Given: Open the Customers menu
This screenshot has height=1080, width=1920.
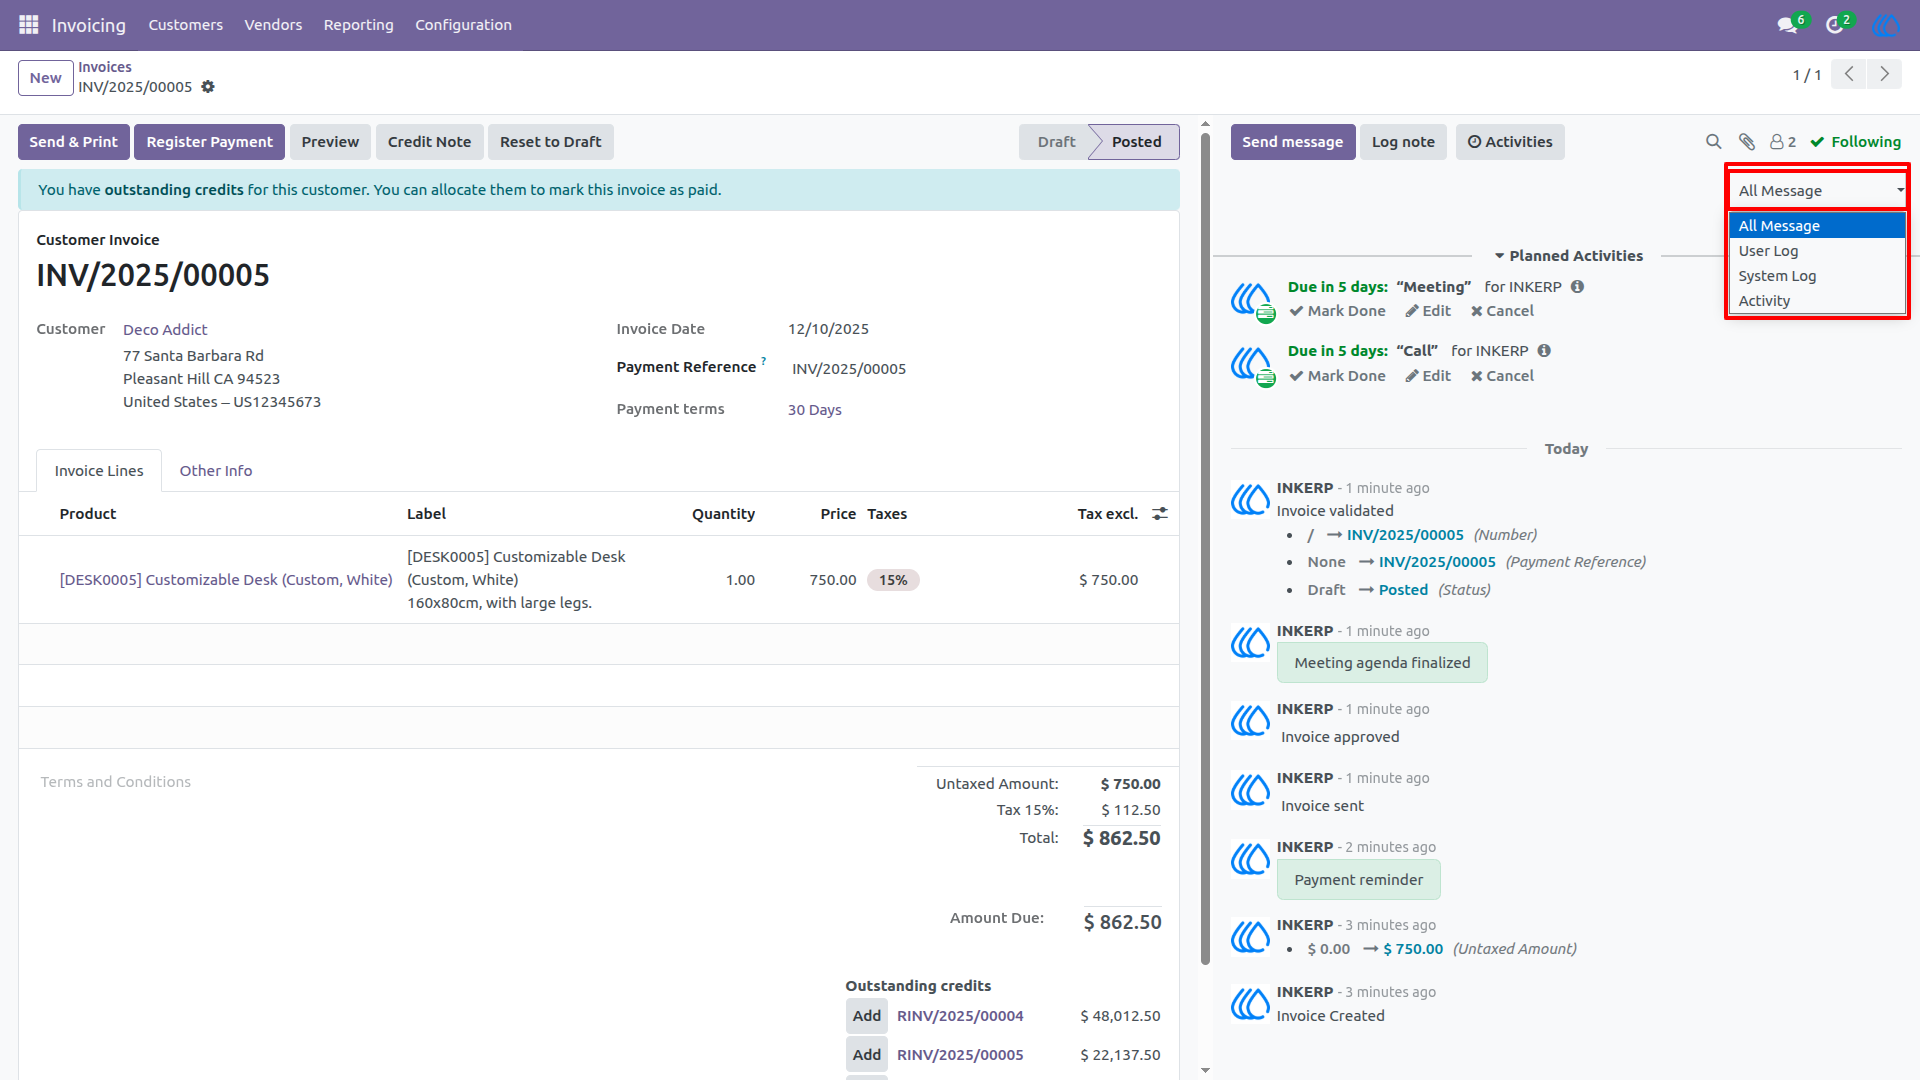Looking at the screenshot, I should click(x=186, y=25).
